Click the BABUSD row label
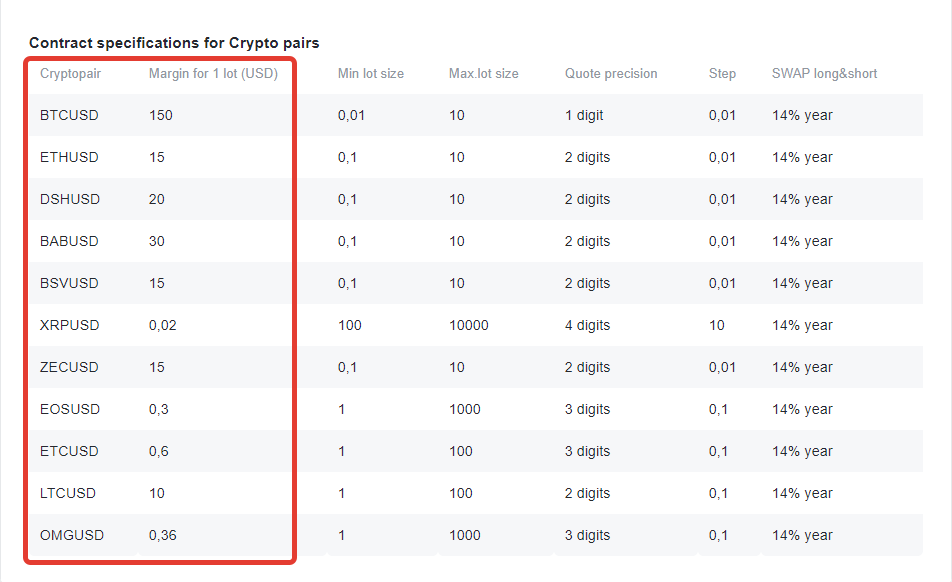This screenshot has width=952, height=582. pos(69,241)
